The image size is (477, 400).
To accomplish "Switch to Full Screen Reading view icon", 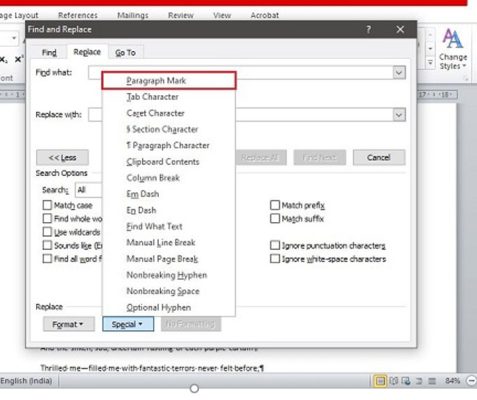I will click(394, 381).
